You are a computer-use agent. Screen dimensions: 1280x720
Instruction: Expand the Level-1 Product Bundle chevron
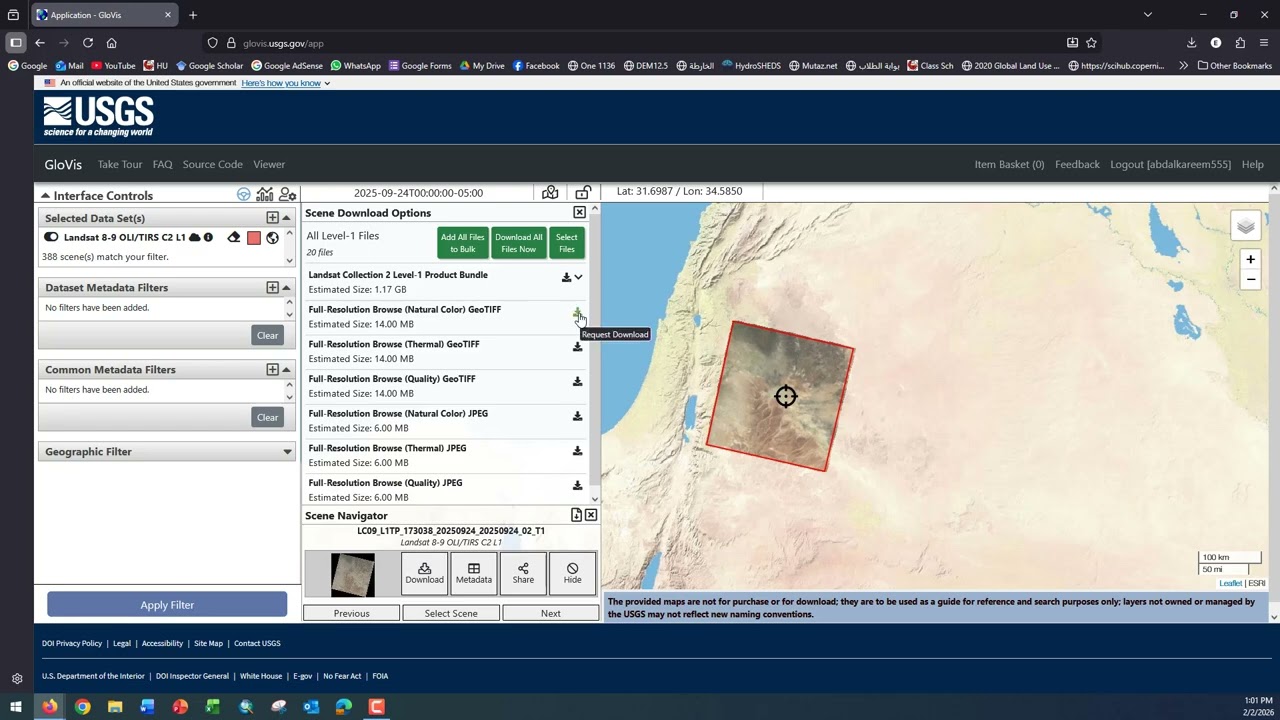point(578,277)
